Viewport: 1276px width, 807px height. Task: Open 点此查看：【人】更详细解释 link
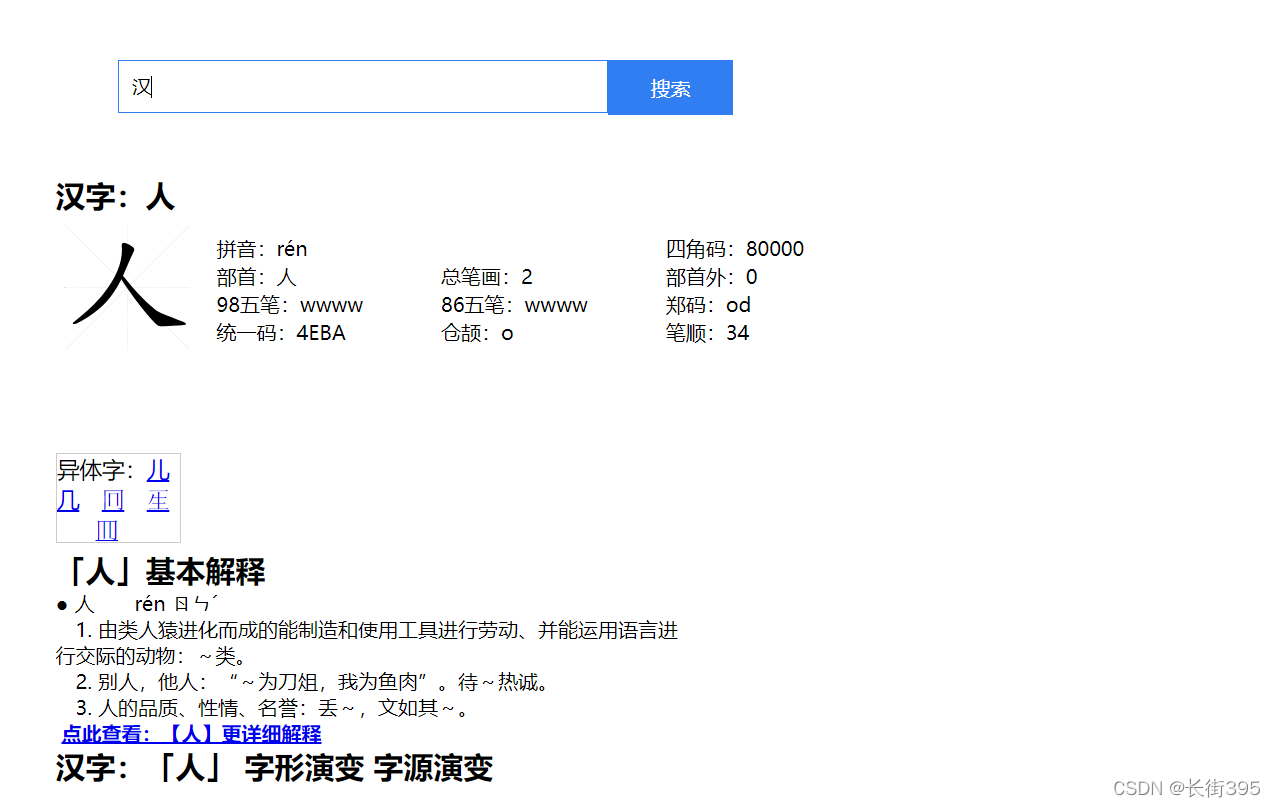pos(191,734)
